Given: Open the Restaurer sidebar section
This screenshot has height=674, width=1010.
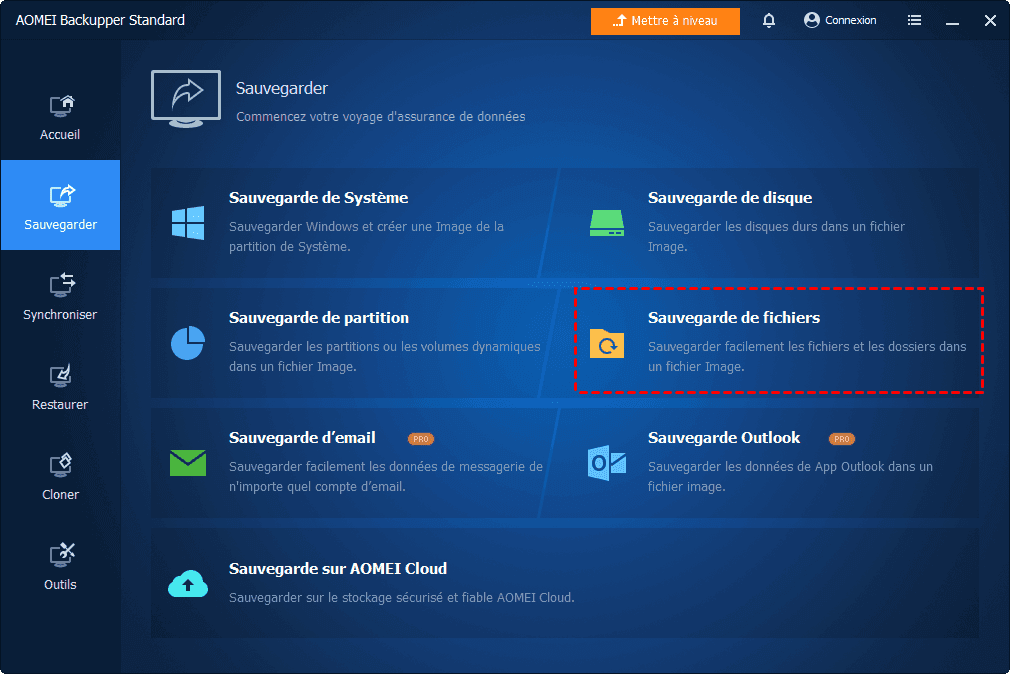Looking at the screenshot, I should pos(60,387).
